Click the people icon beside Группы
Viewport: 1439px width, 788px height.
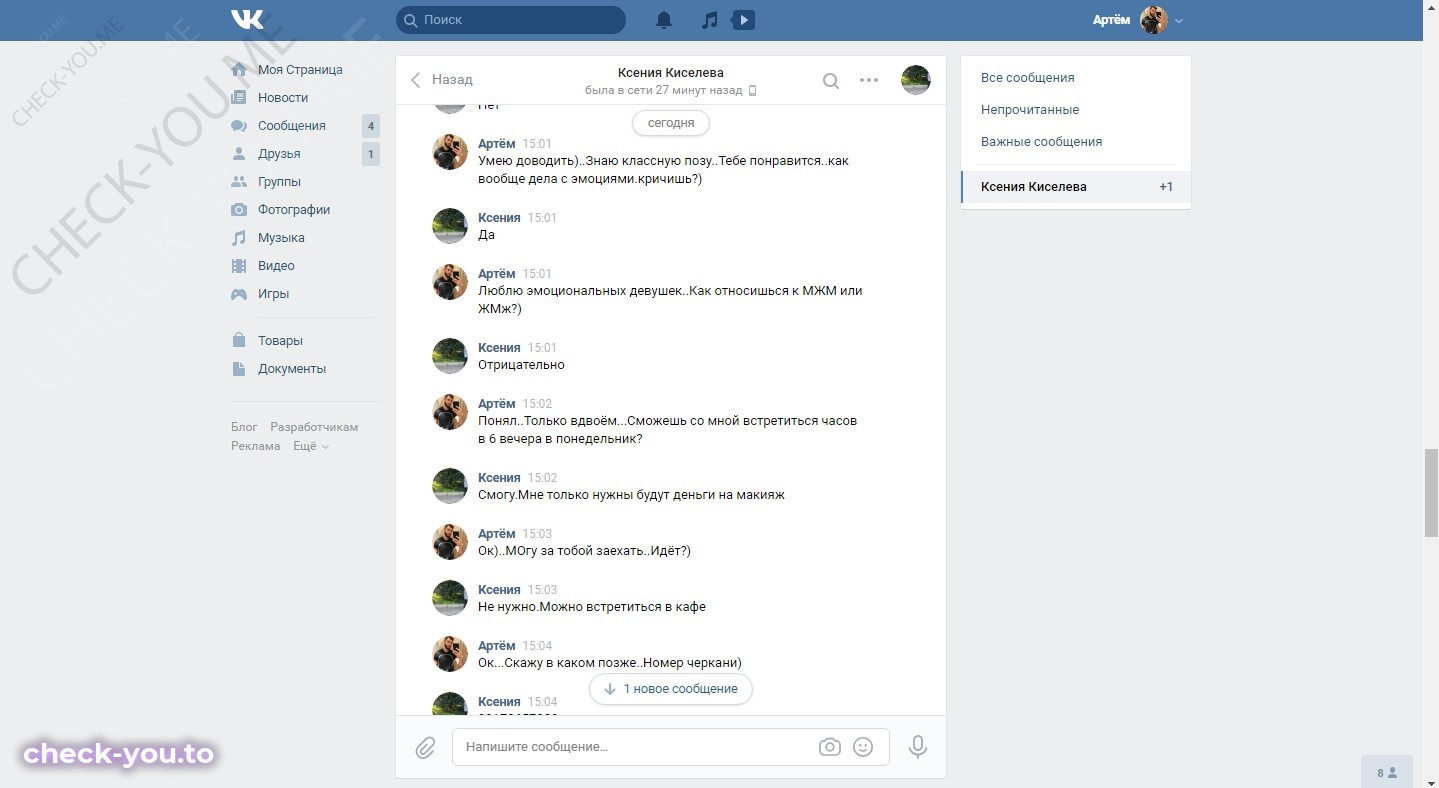pyautogui.click(x=239, y=182)
